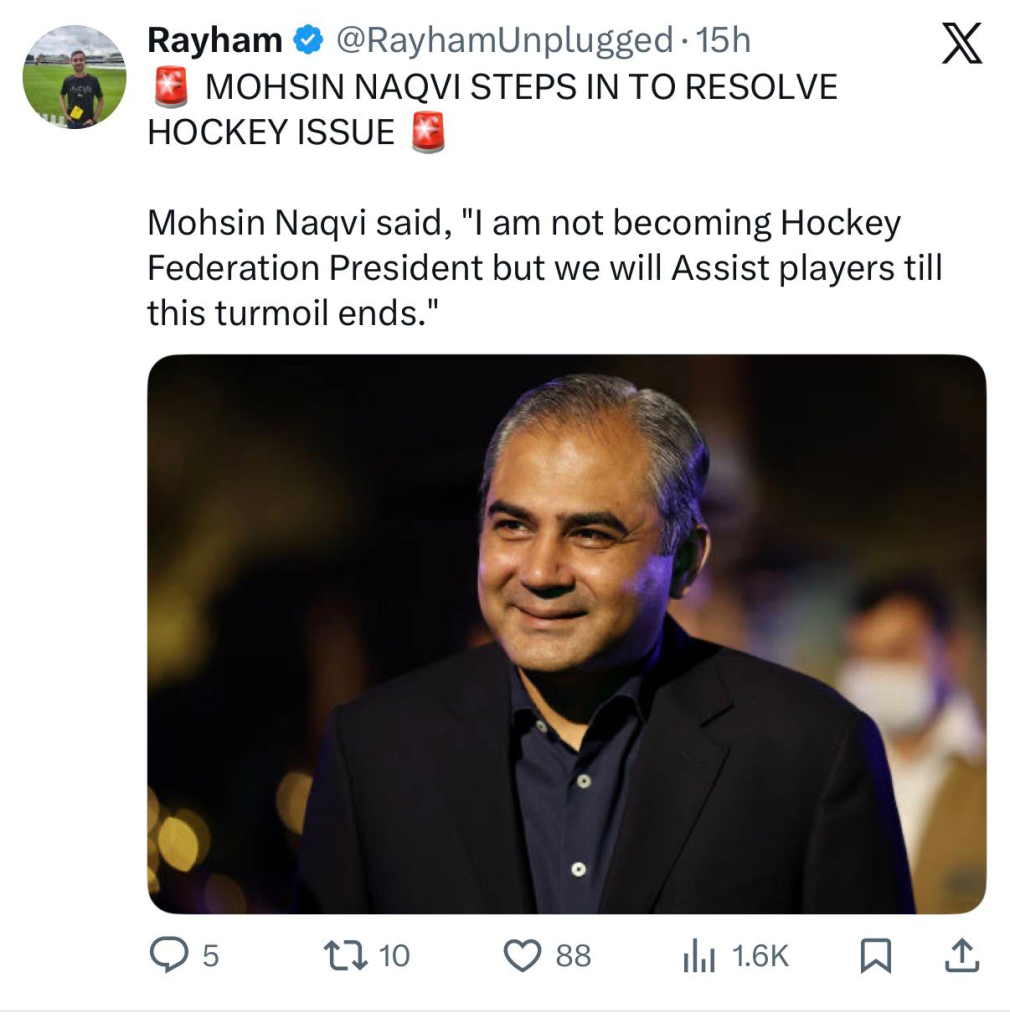Click the repost count of 10

pyautogui.click(x=395, y=957)
